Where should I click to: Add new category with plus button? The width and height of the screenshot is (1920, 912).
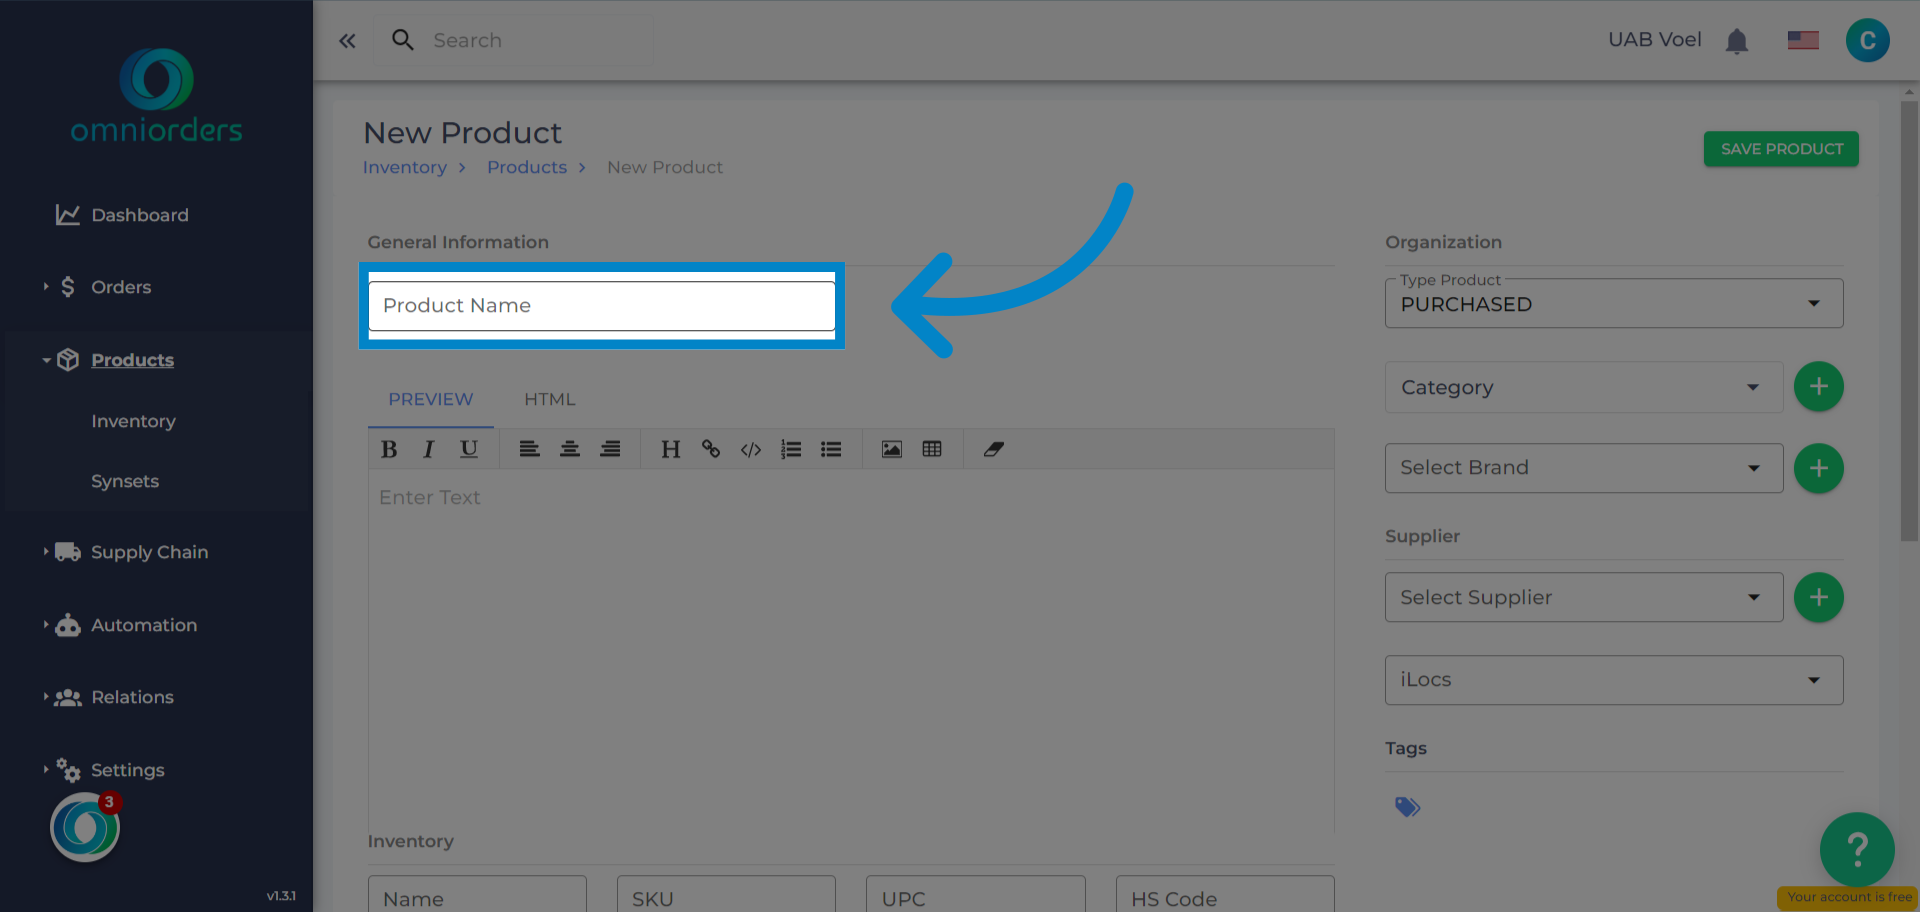click(x=1818, y=387)
